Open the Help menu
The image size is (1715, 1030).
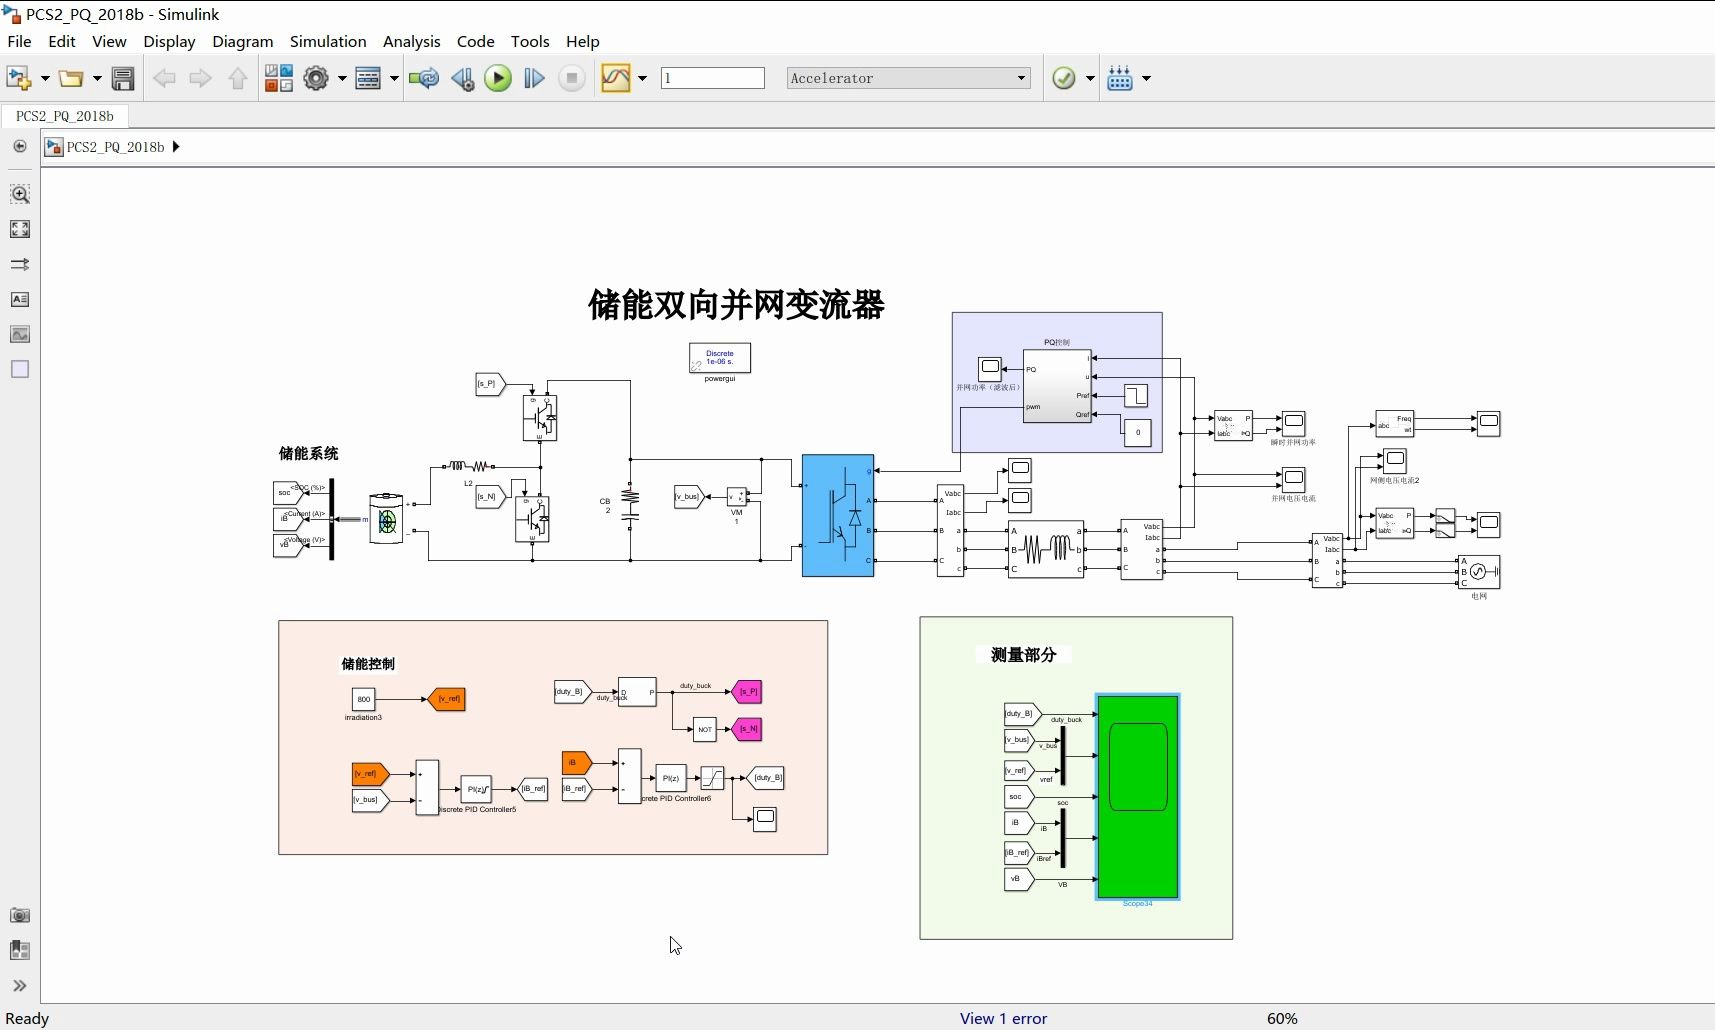pos(583,41)
